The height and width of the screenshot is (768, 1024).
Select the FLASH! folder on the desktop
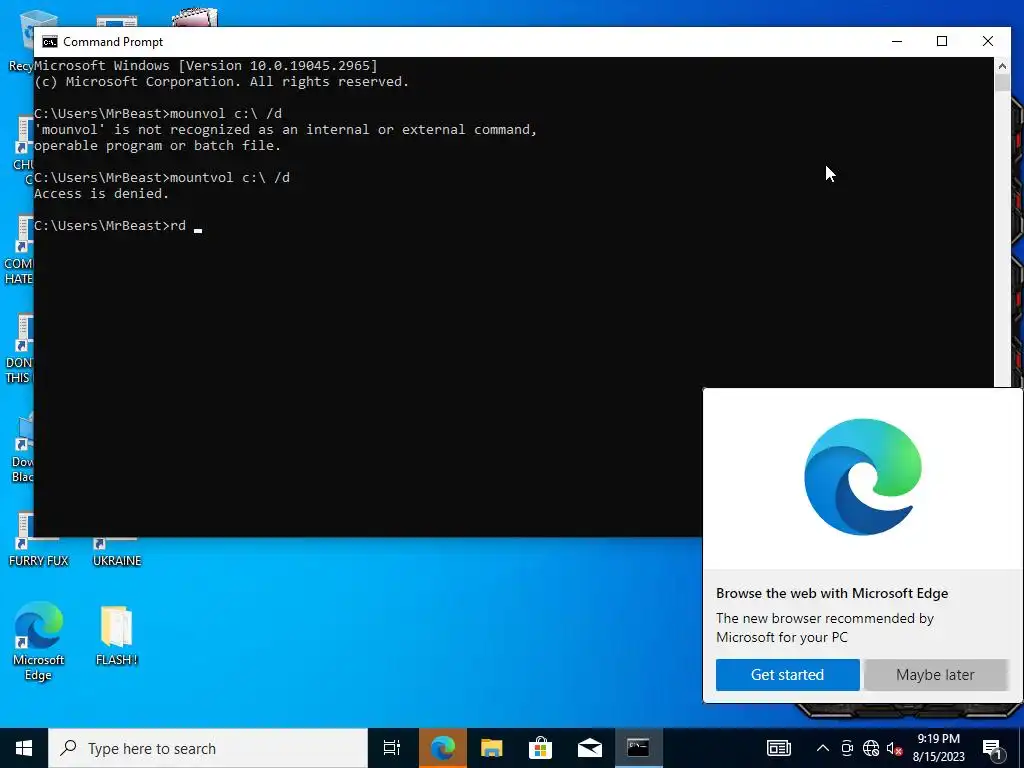point(117,635)
